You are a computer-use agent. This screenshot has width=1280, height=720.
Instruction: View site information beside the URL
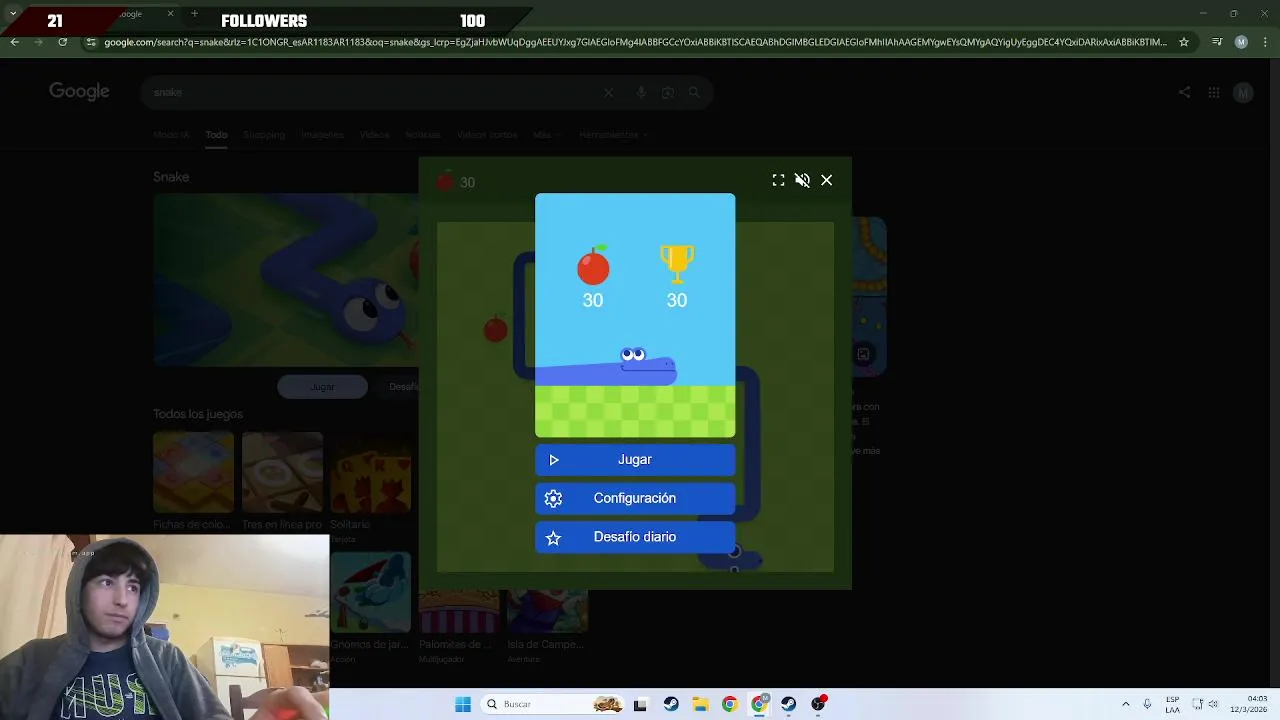(x=91, y=42)
